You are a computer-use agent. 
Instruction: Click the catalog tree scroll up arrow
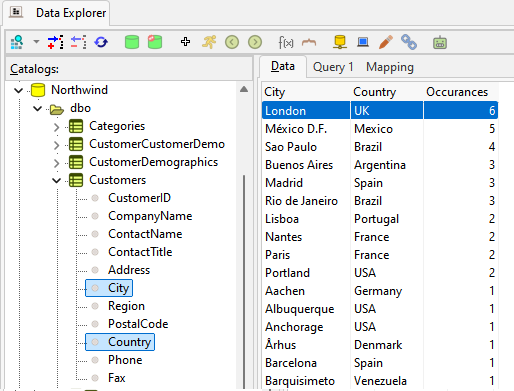click(244, 89)
